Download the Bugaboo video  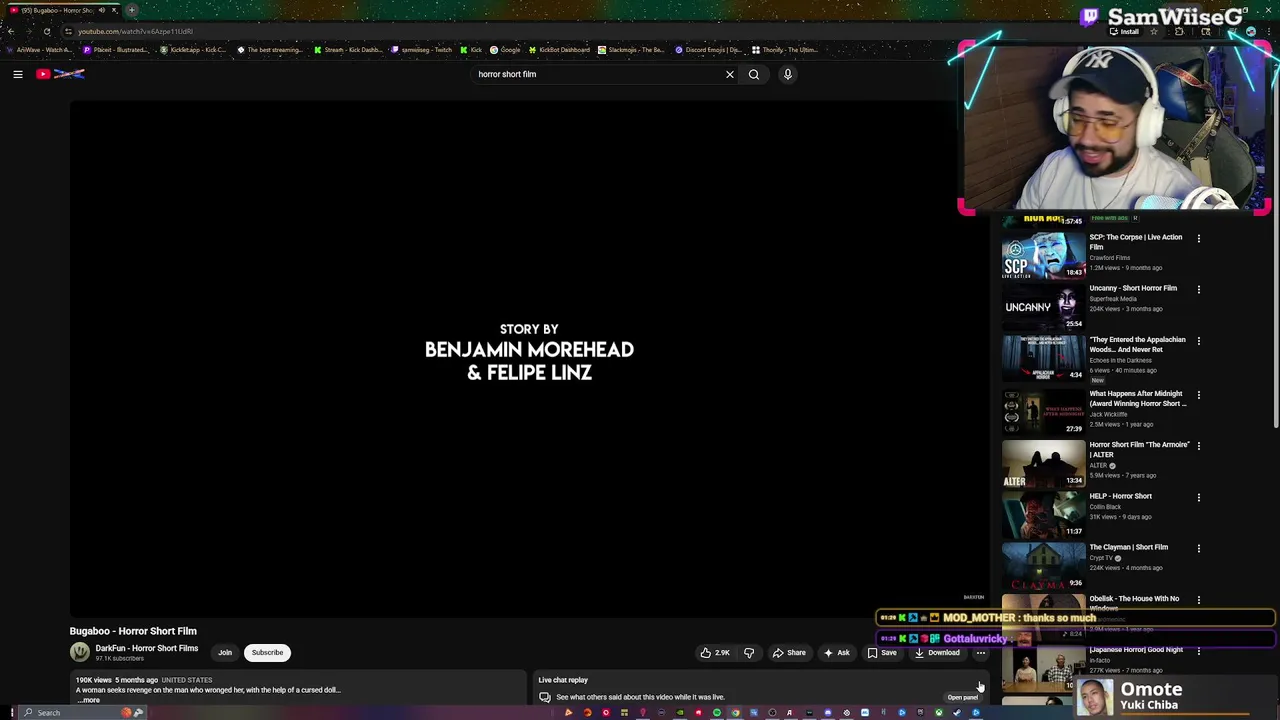937,653
